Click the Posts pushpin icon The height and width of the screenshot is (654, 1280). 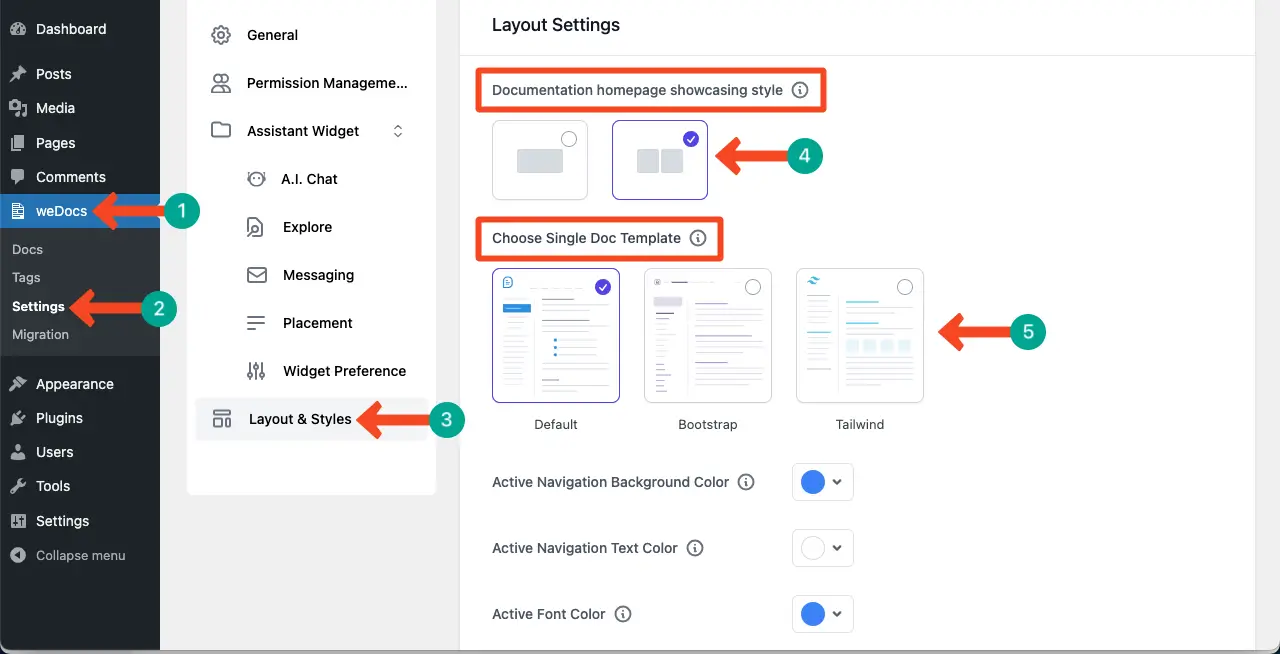coord(18,74)
